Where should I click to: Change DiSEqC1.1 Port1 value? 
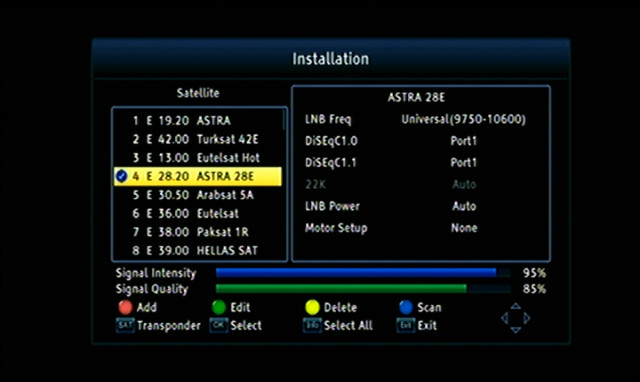coord(463,163)
